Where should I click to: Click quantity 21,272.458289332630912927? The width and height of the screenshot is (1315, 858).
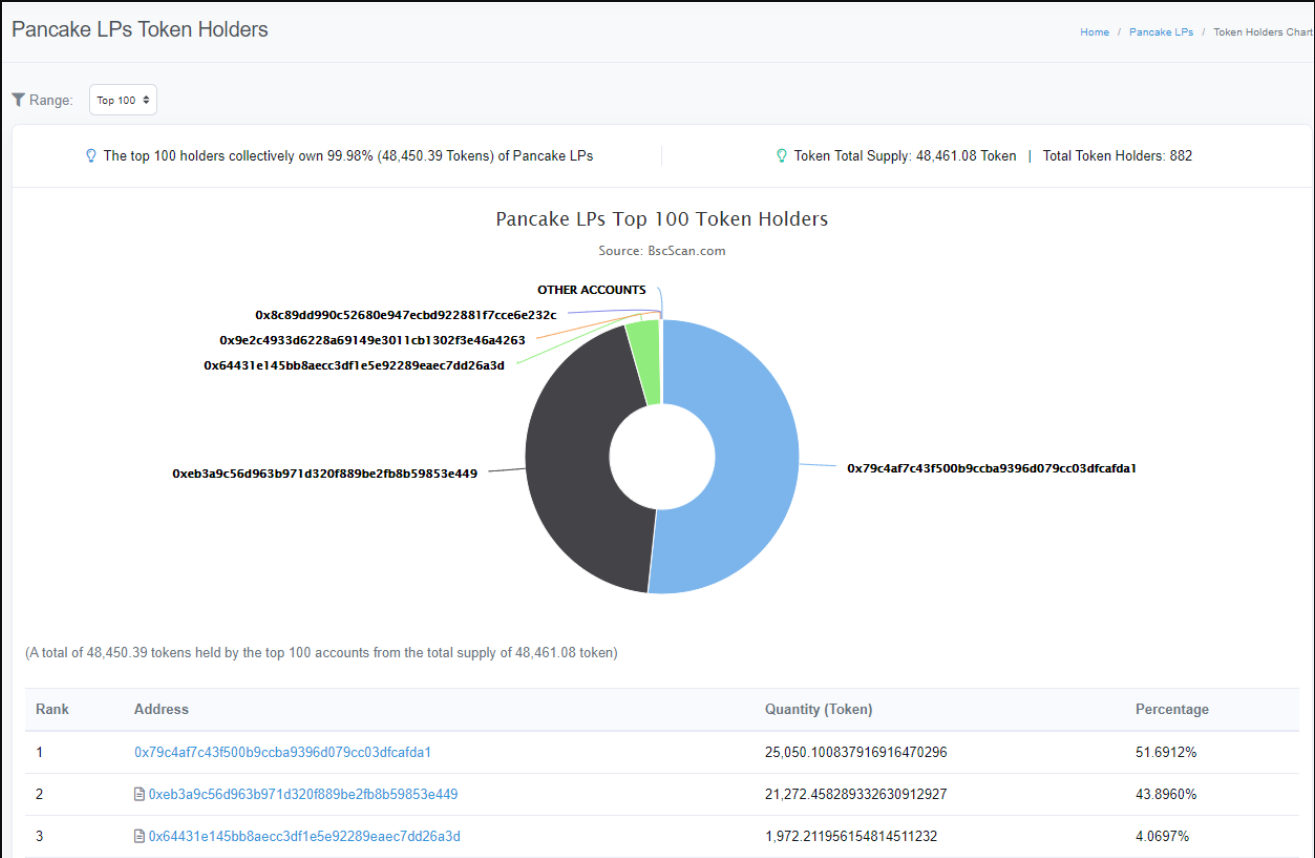click(856, 794)
